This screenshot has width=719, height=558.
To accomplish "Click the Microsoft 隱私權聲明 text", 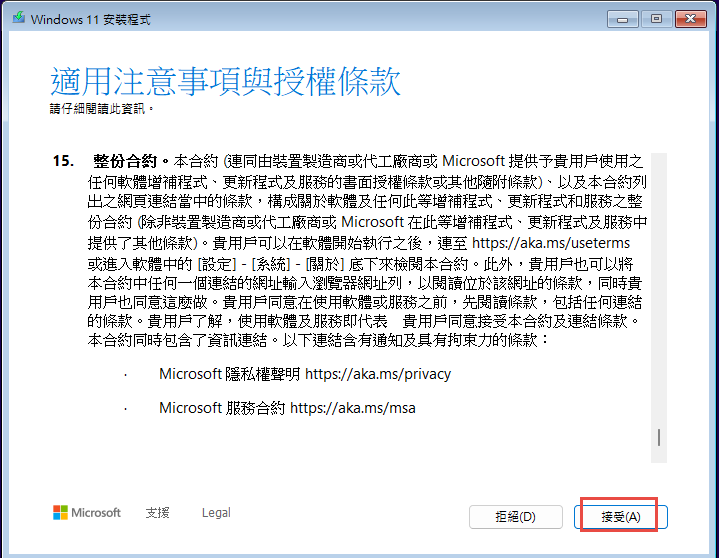I will [230, 374].
